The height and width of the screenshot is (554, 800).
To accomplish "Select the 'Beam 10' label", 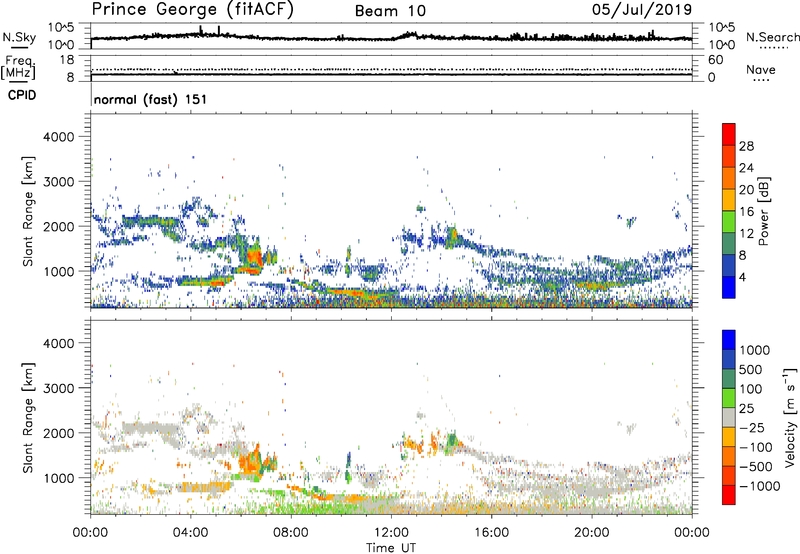I will click(x=390, y=11).
